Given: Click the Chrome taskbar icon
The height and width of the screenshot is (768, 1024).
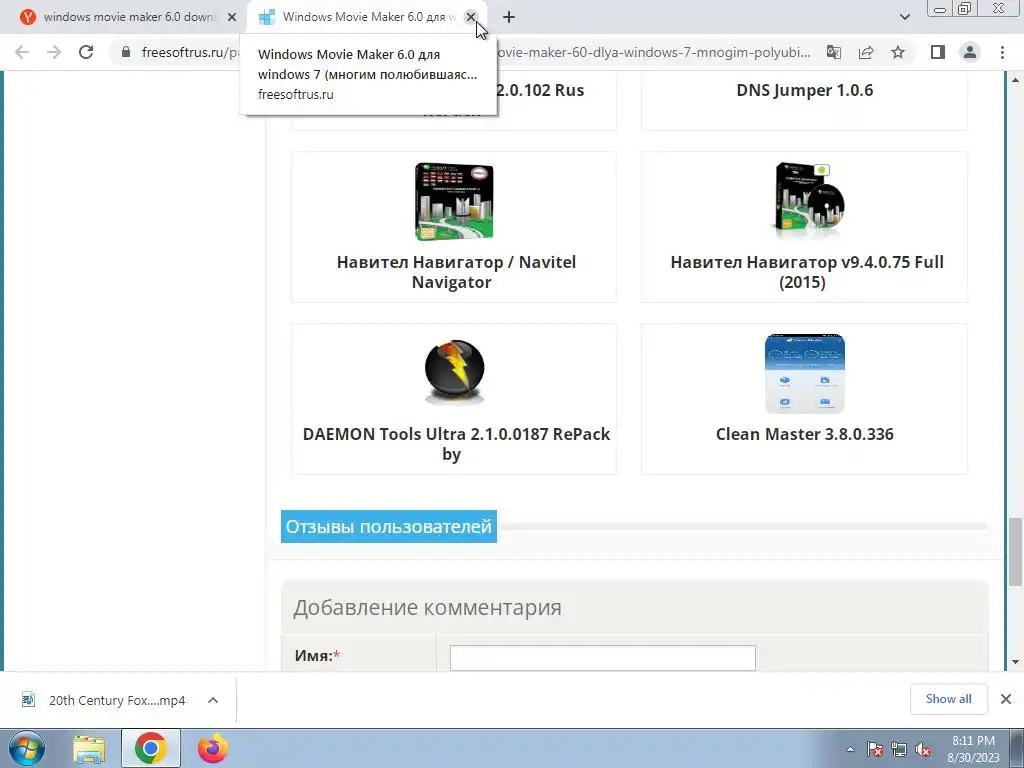Looking at the screenshot, I should coord(151,748).
